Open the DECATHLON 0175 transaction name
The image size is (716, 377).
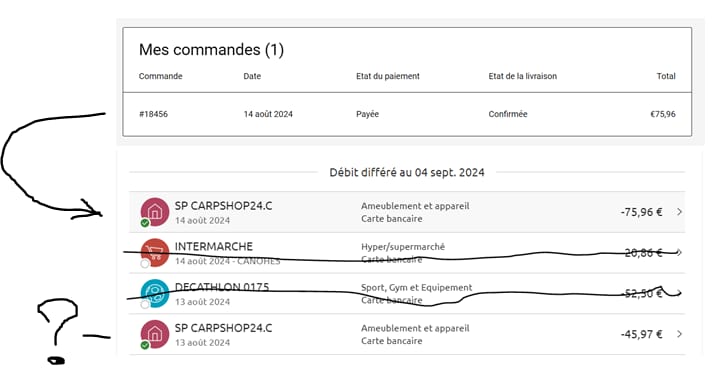click(222, 287)
